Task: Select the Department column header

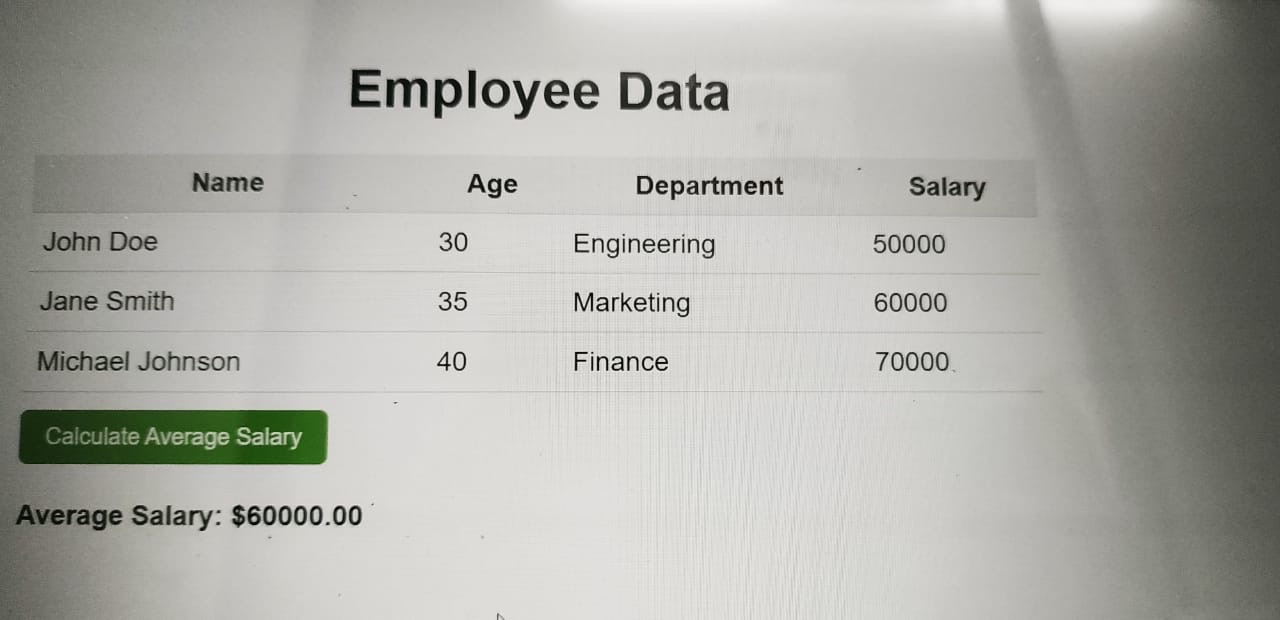Action: point(708,186)
